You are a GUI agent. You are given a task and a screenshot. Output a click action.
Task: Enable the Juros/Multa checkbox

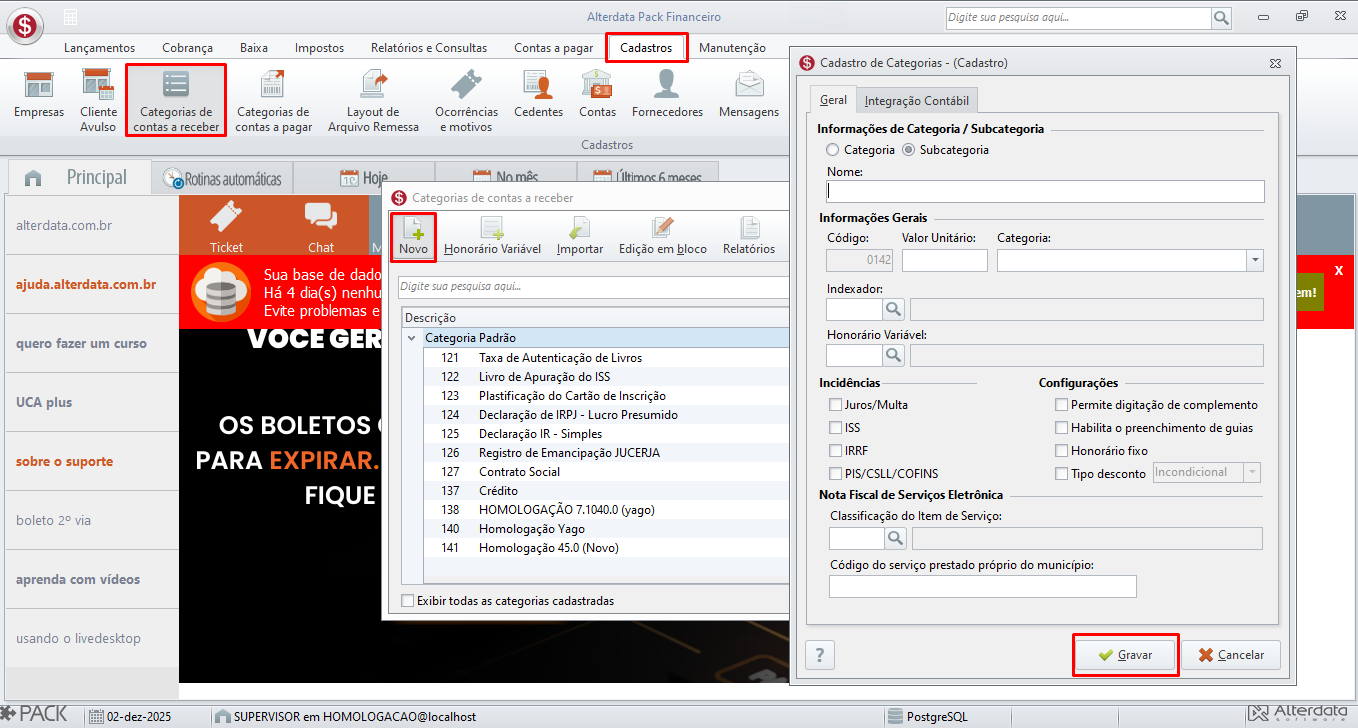(x=836, y=405)
